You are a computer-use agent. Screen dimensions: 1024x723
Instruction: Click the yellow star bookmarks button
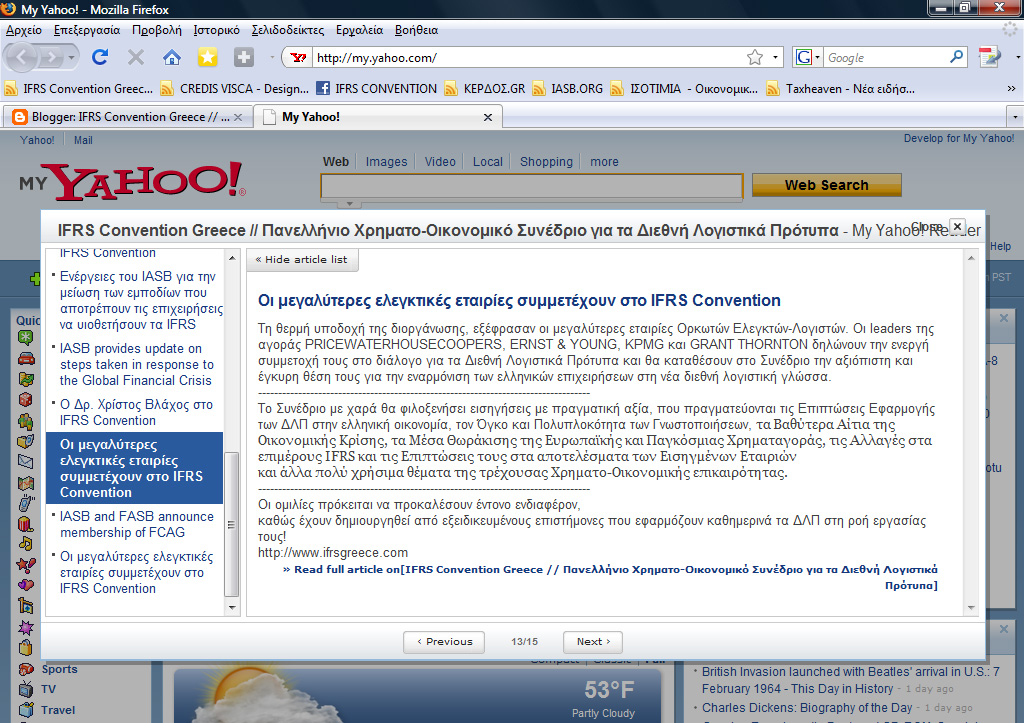point(207,57)
